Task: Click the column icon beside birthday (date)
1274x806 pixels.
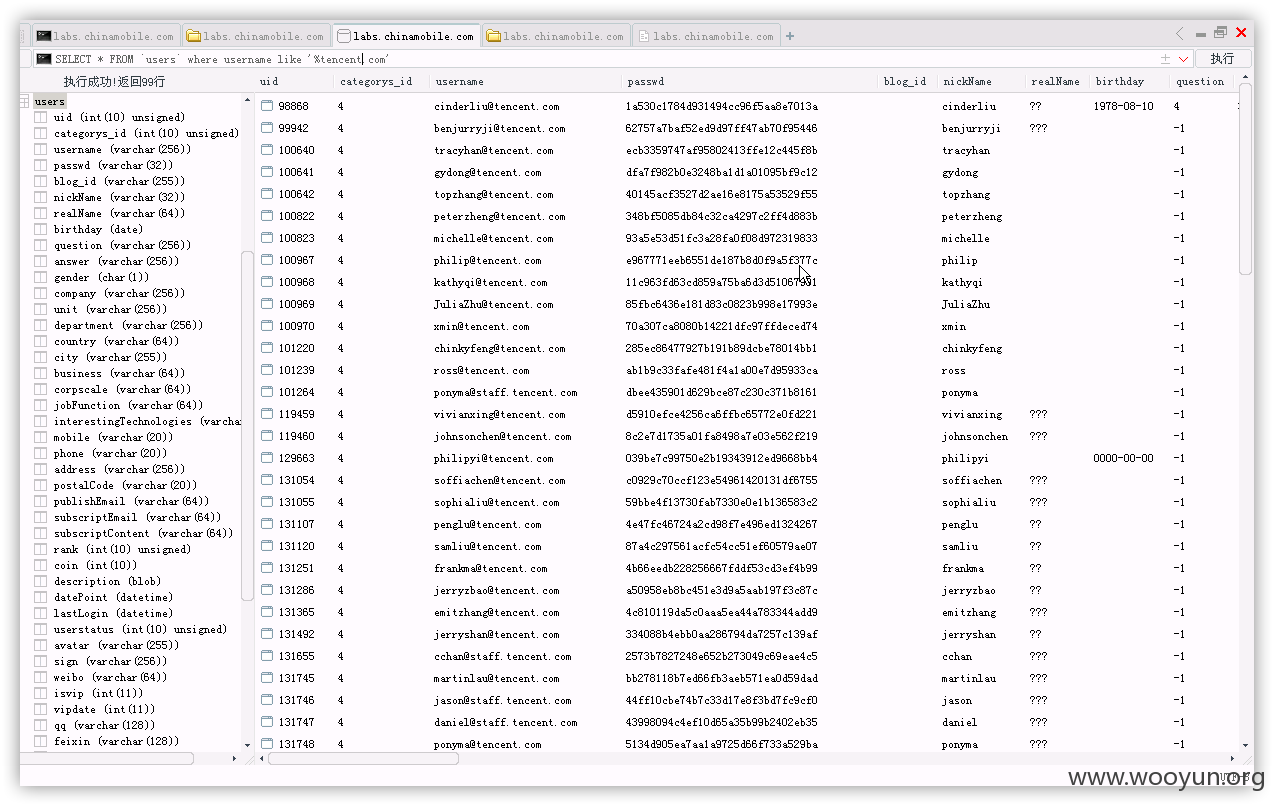Action: [x=41, y=229]
